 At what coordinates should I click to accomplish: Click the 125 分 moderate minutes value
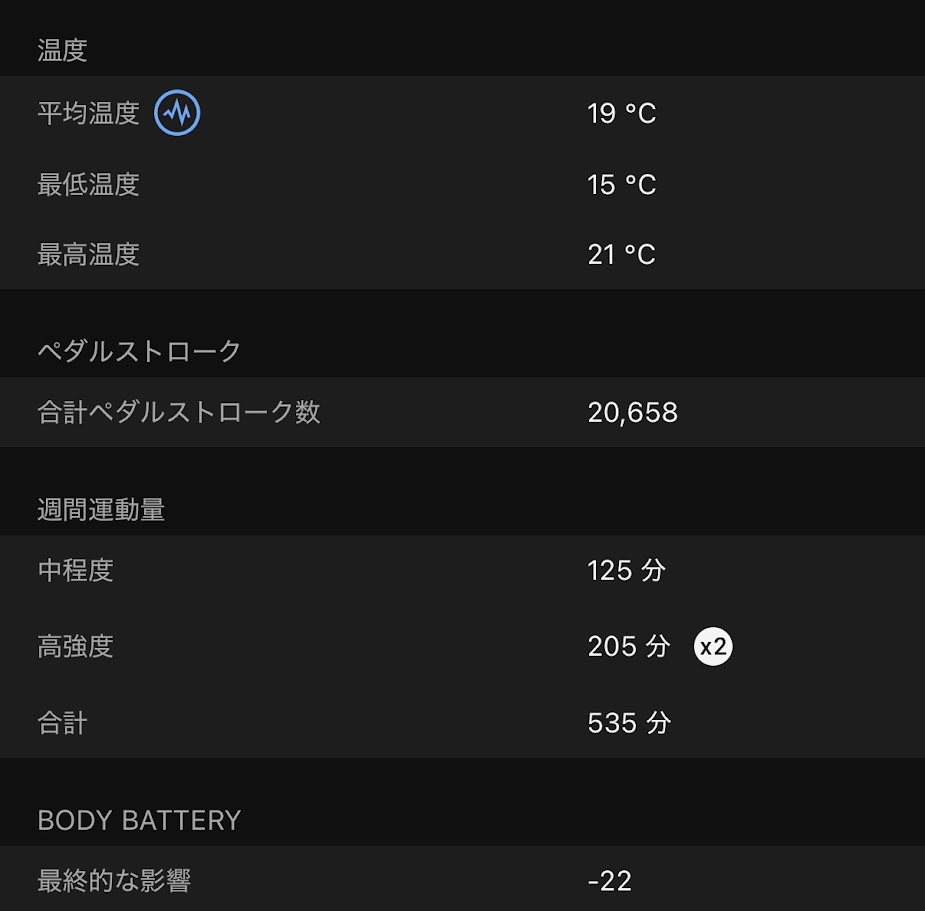[626, 571]
